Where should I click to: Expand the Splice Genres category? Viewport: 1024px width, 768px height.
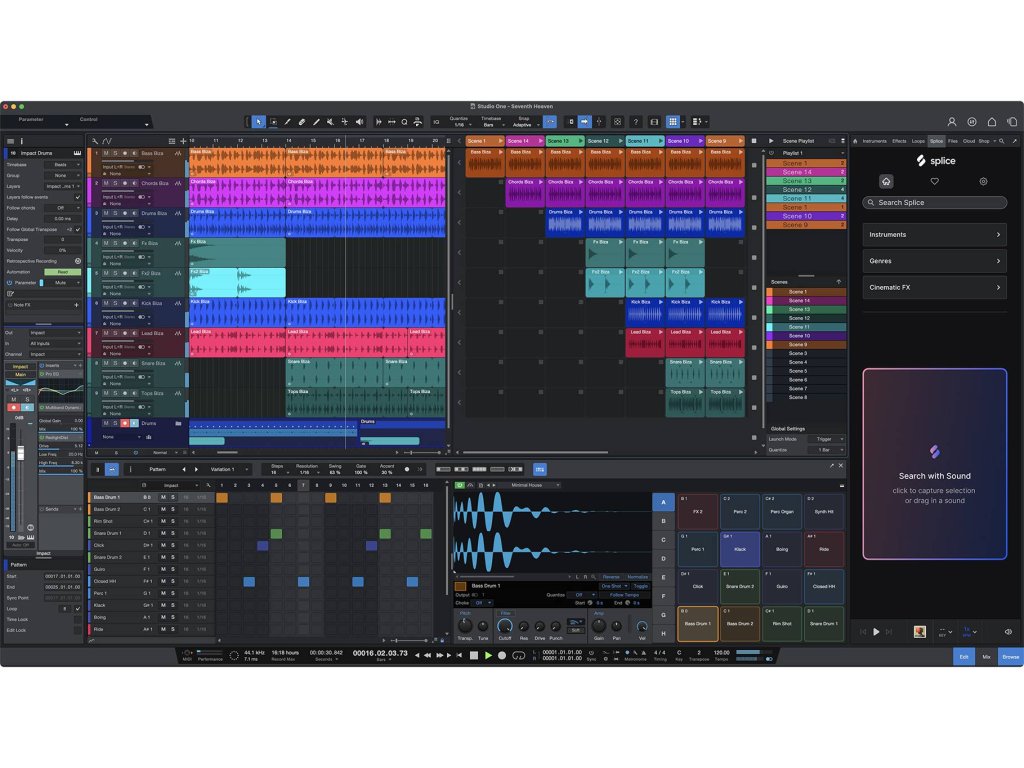[x=935, y=261]
